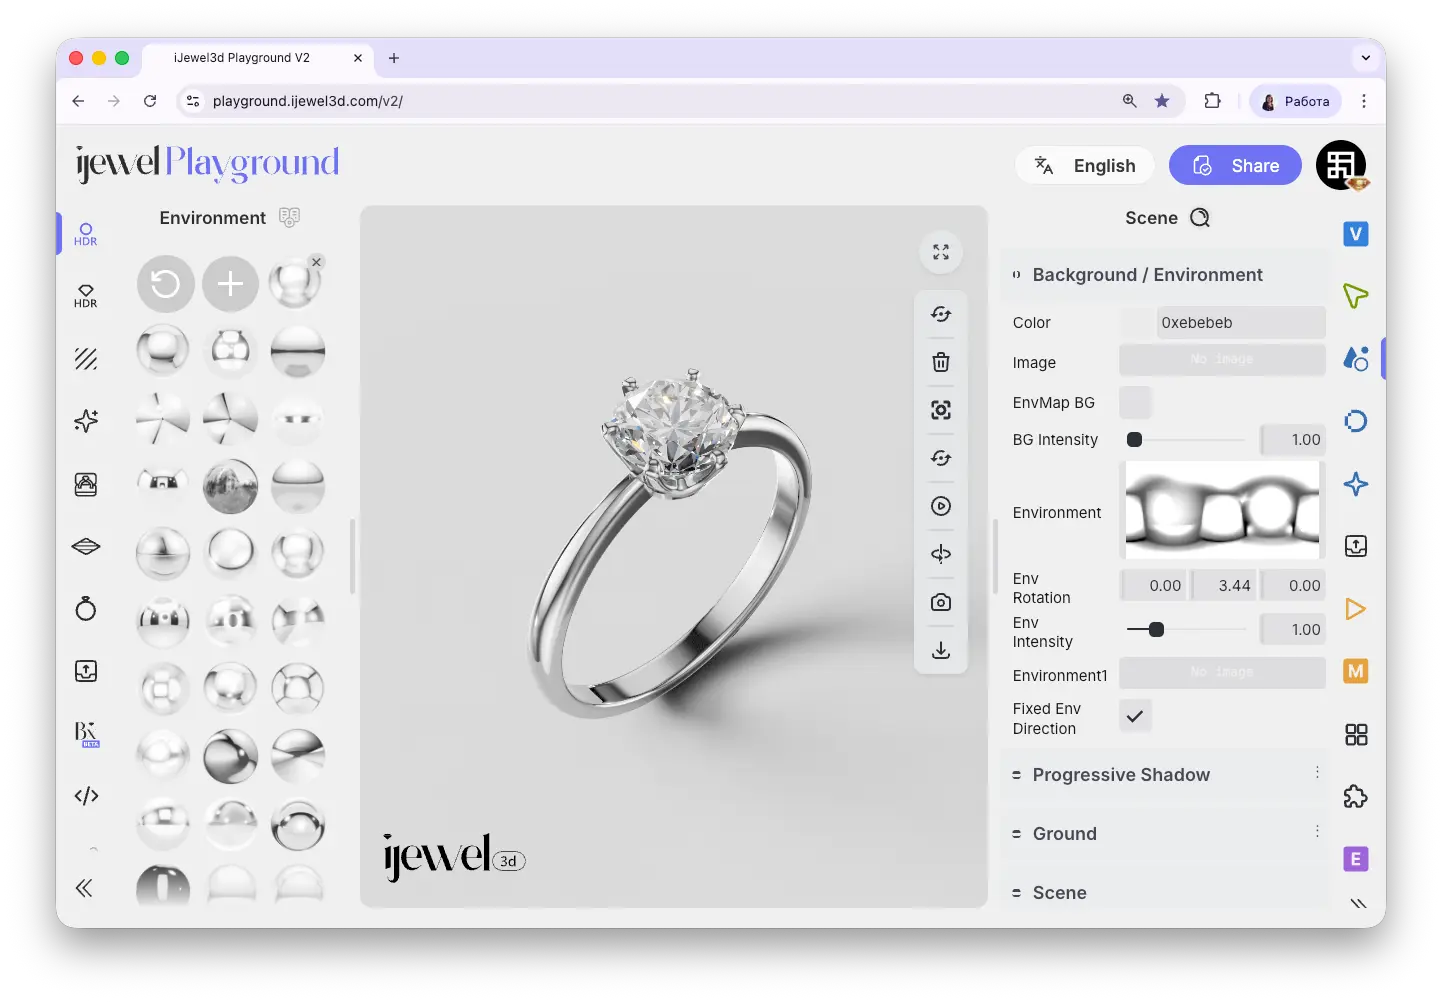Screen dimensions: 1442x1002
Task: Open the sparkle effects panel in left sidebar
Action: (x=86, y=421)
